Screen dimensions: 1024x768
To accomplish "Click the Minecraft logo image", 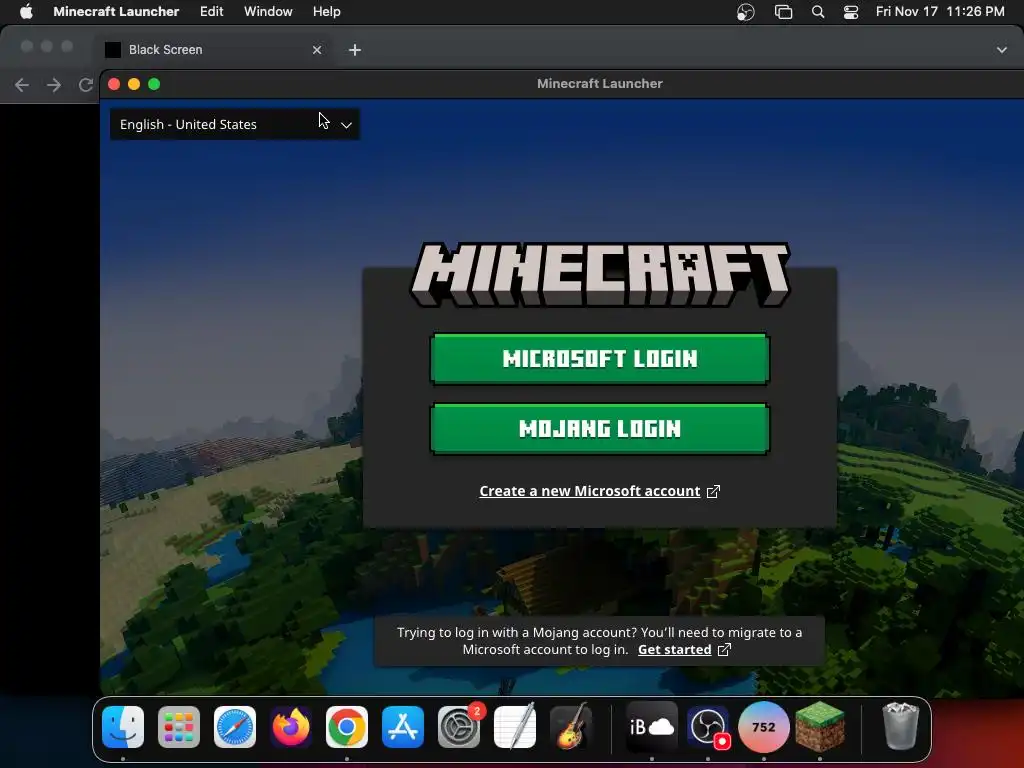I will click(x=600, y=274).
